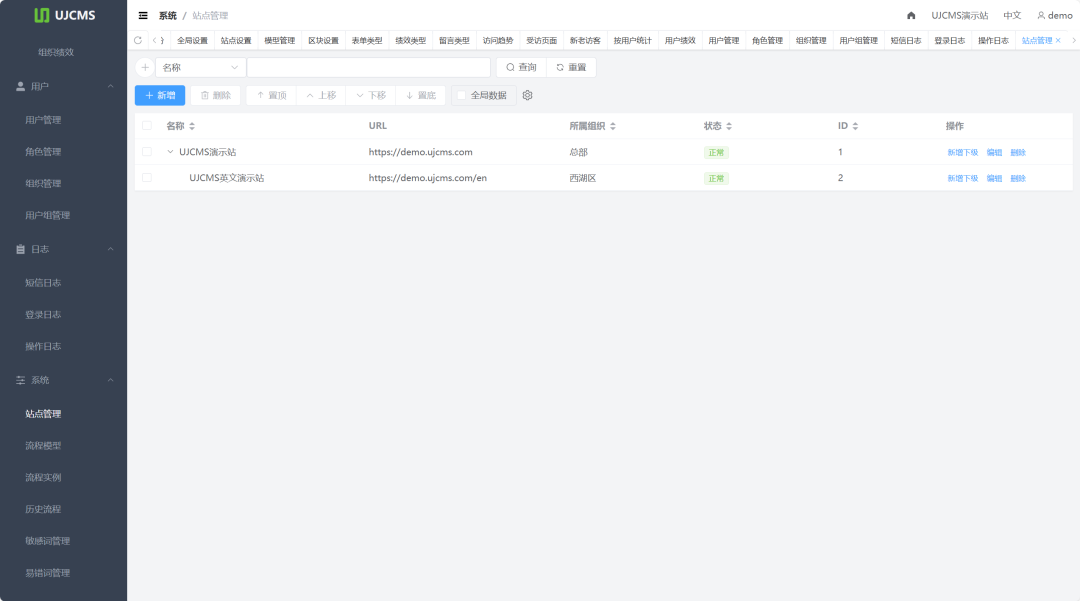Click 删除 link in UJCMS演示站 row
The image size is (1080, 601).
tap(1018, 152)
